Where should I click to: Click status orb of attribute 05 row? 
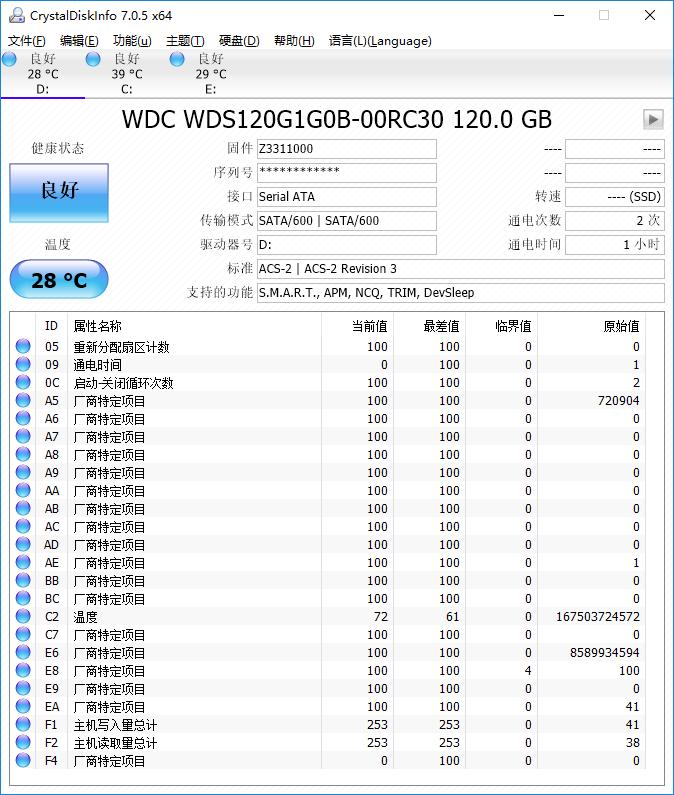click(23, 346)
